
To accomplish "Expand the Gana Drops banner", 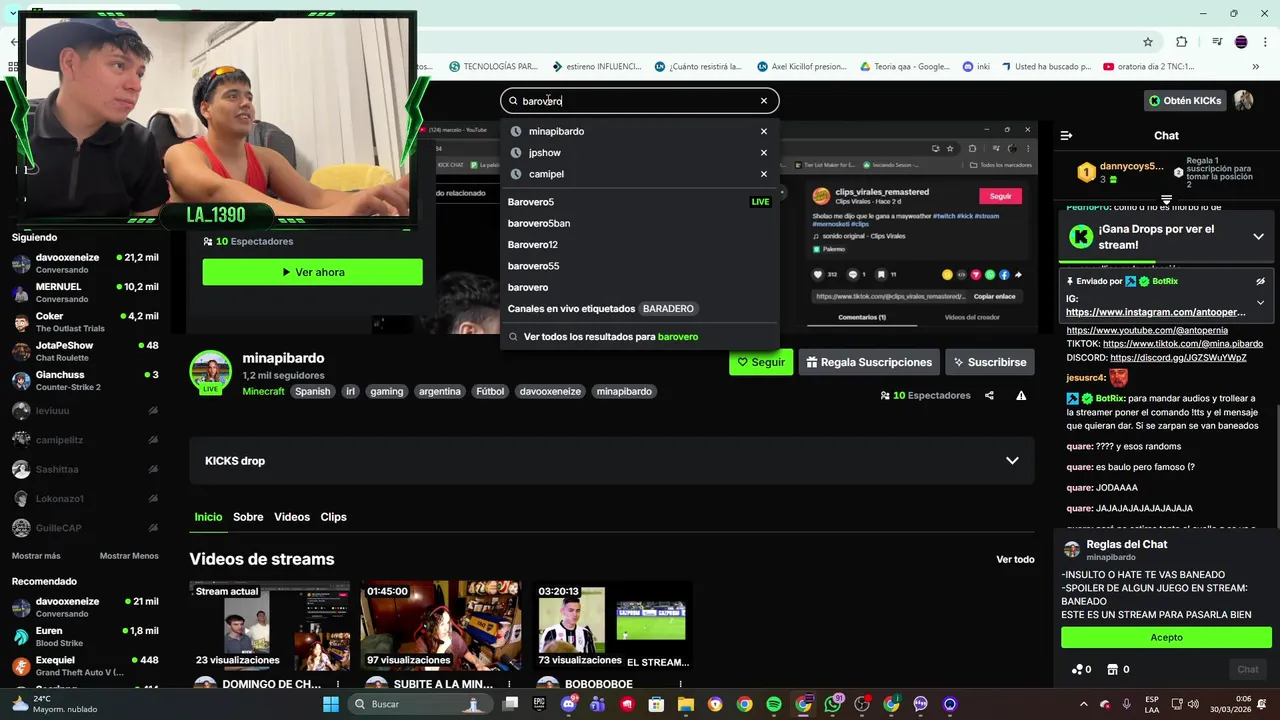I will [x=1258, y=237].
